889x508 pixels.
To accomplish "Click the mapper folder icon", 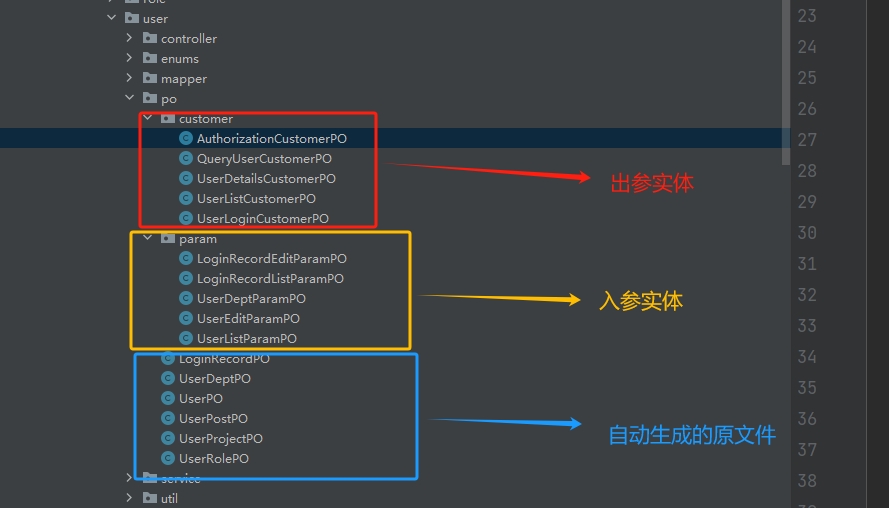I will coord(150,79).
